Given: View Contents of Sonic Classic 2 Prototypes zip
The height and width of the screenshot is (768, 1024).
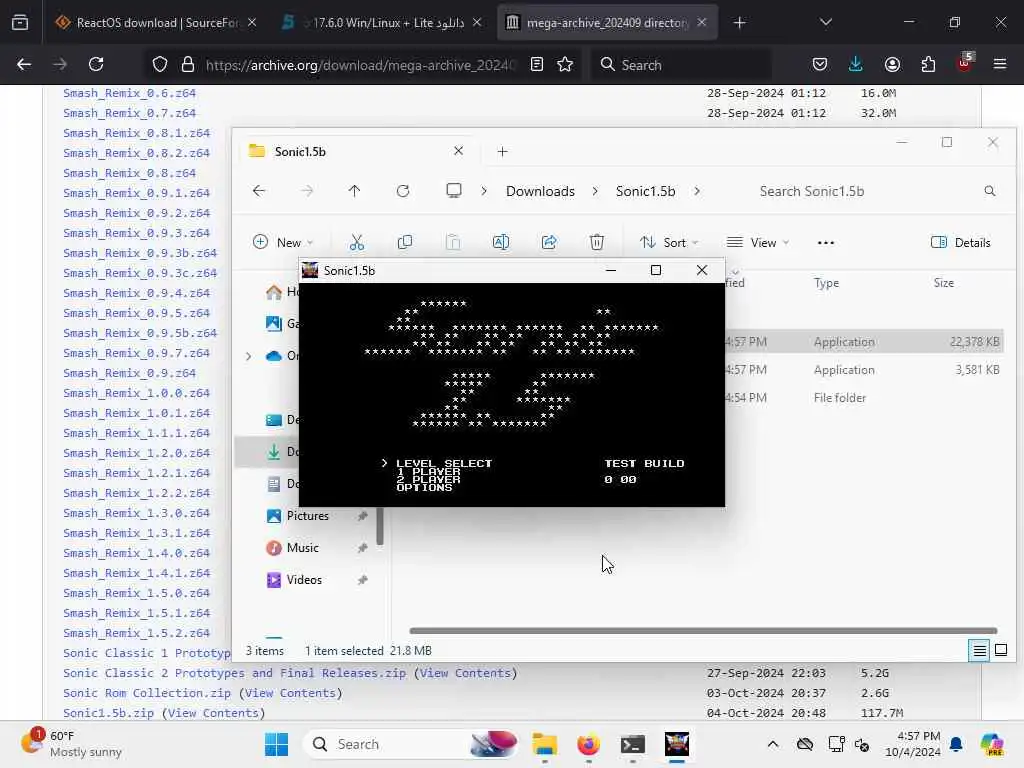Looking at the screenshot, I should tap(465, 673).
